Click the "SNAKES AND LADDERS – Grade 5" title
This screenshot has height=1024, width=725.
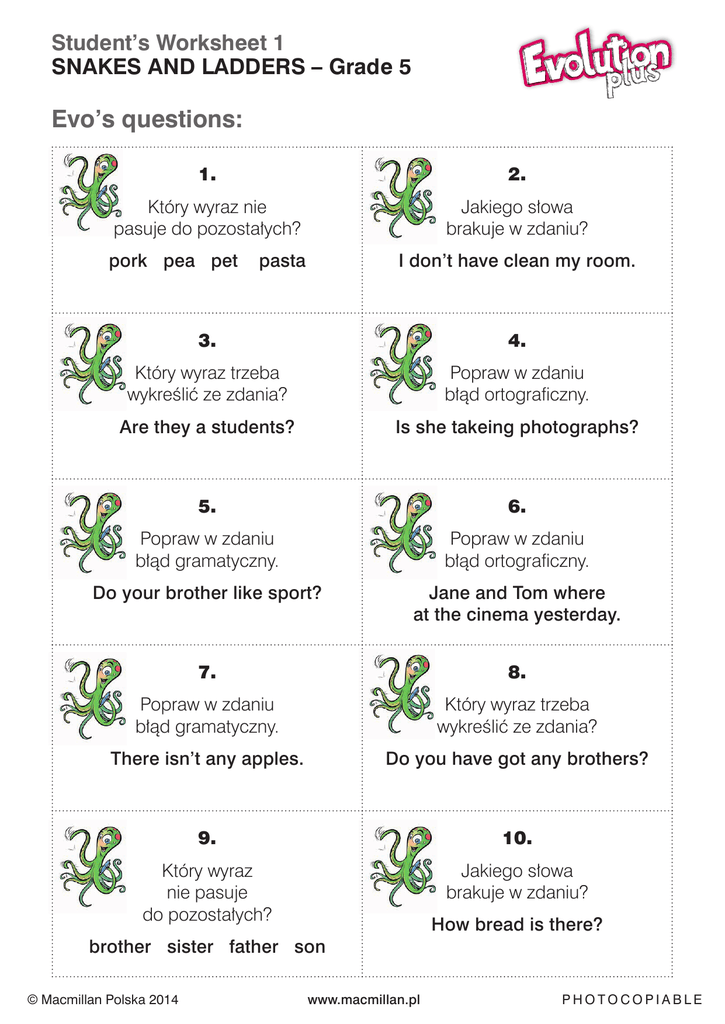click(231, 68)
